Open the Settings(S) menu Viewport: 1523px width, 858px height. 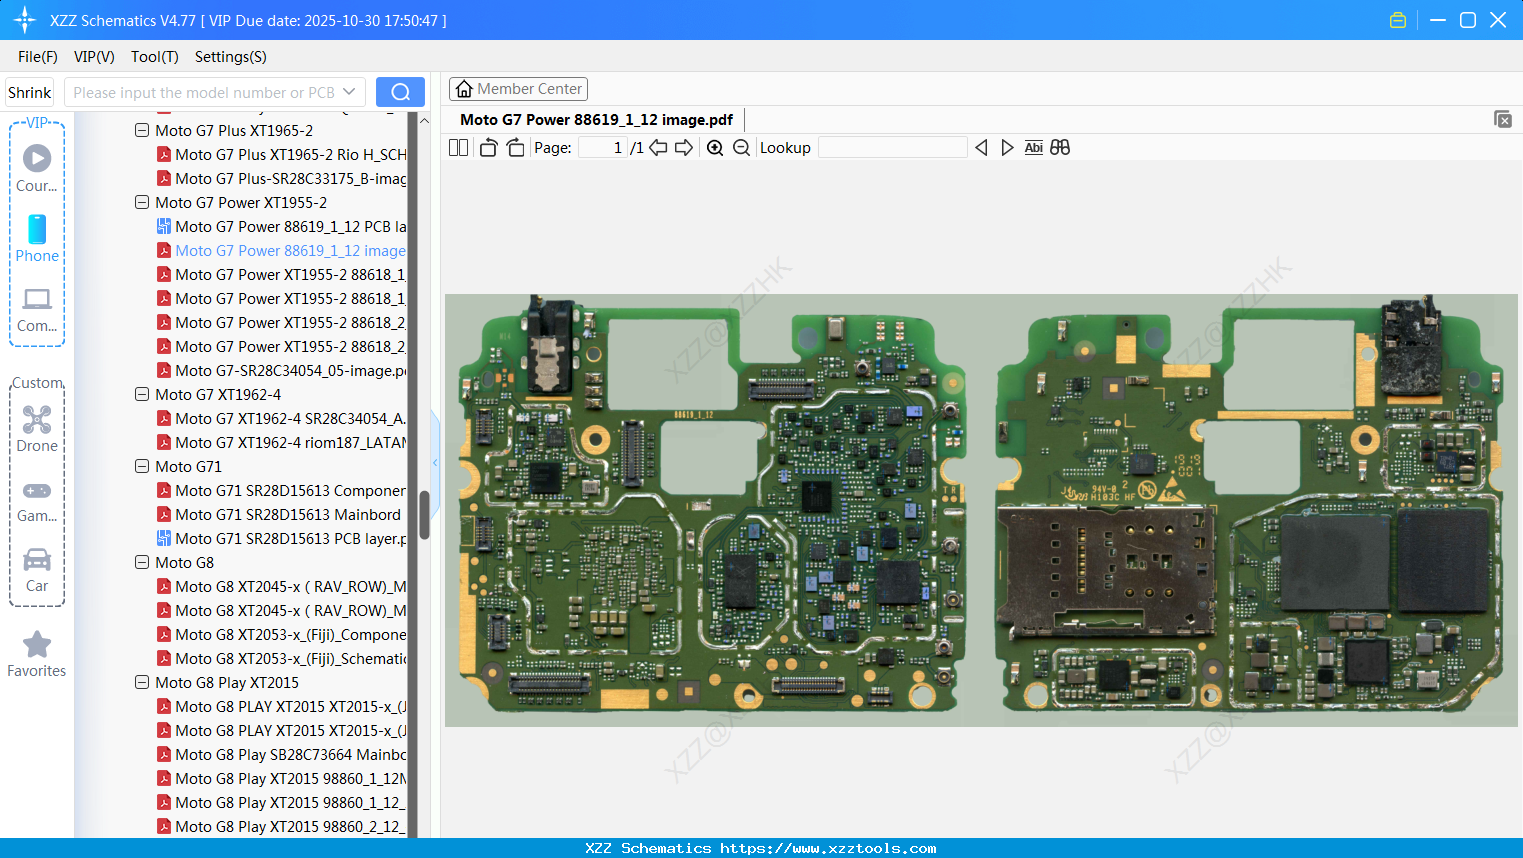[230, 57]
